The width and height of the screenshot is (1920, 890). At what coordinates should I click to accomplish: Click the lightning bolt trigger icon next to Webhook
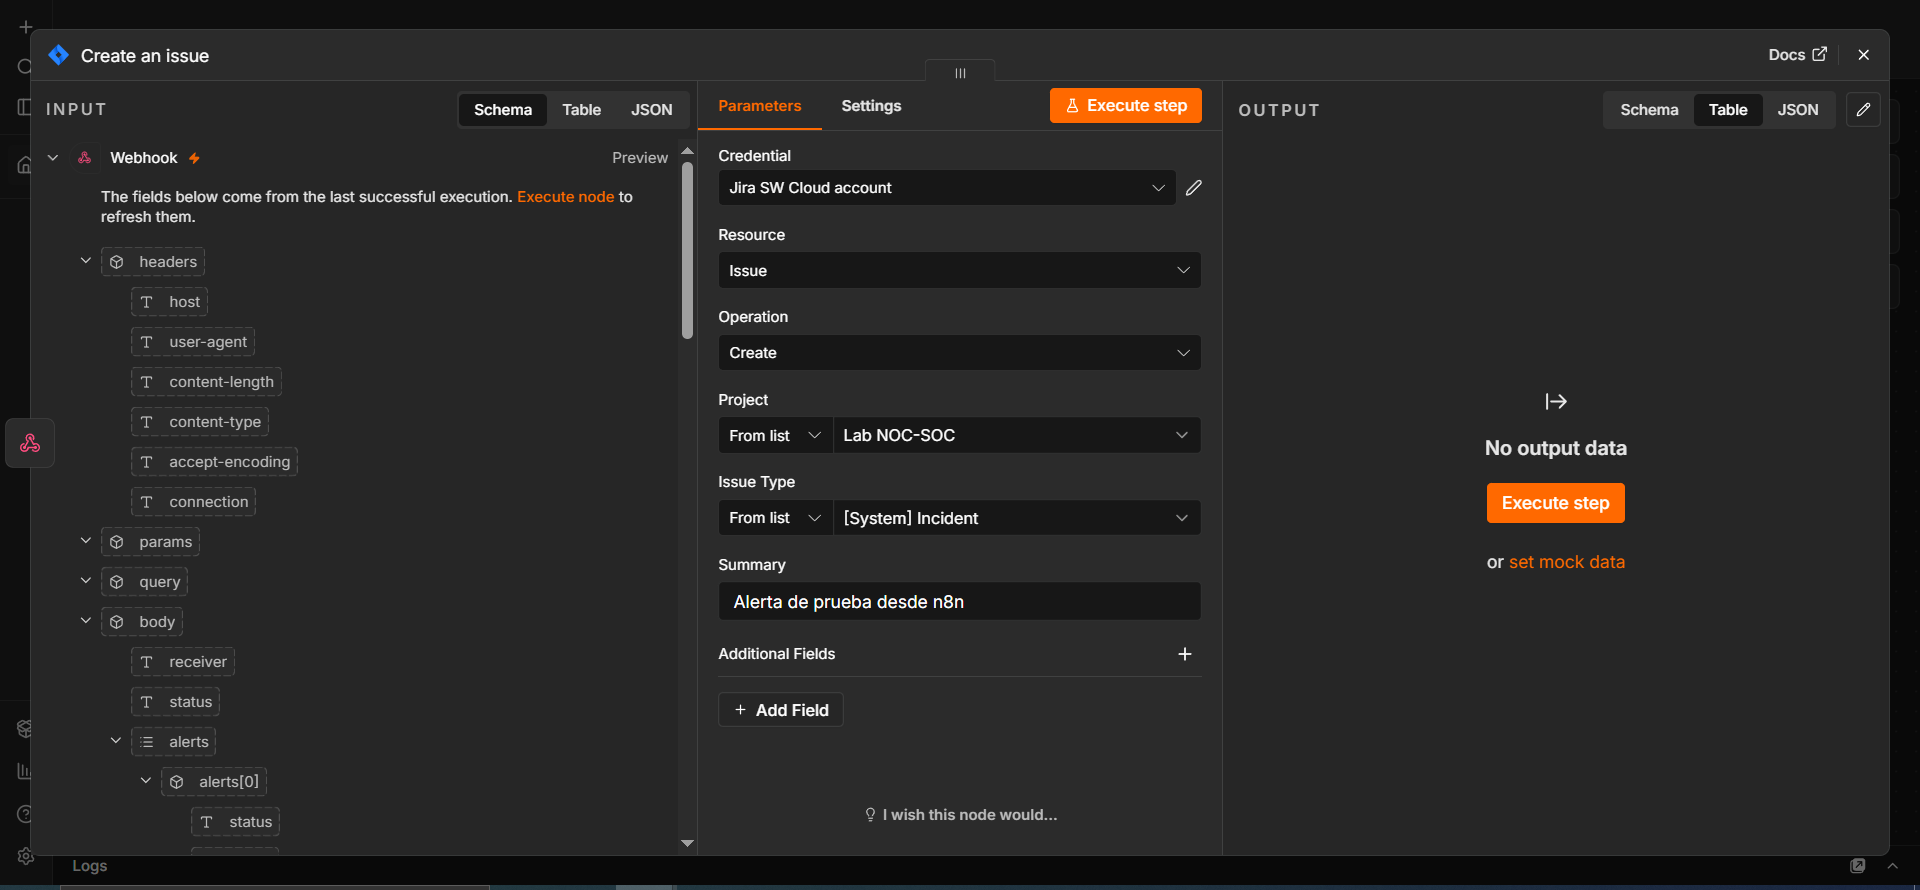pyautogui.click(x=194, y=159)
